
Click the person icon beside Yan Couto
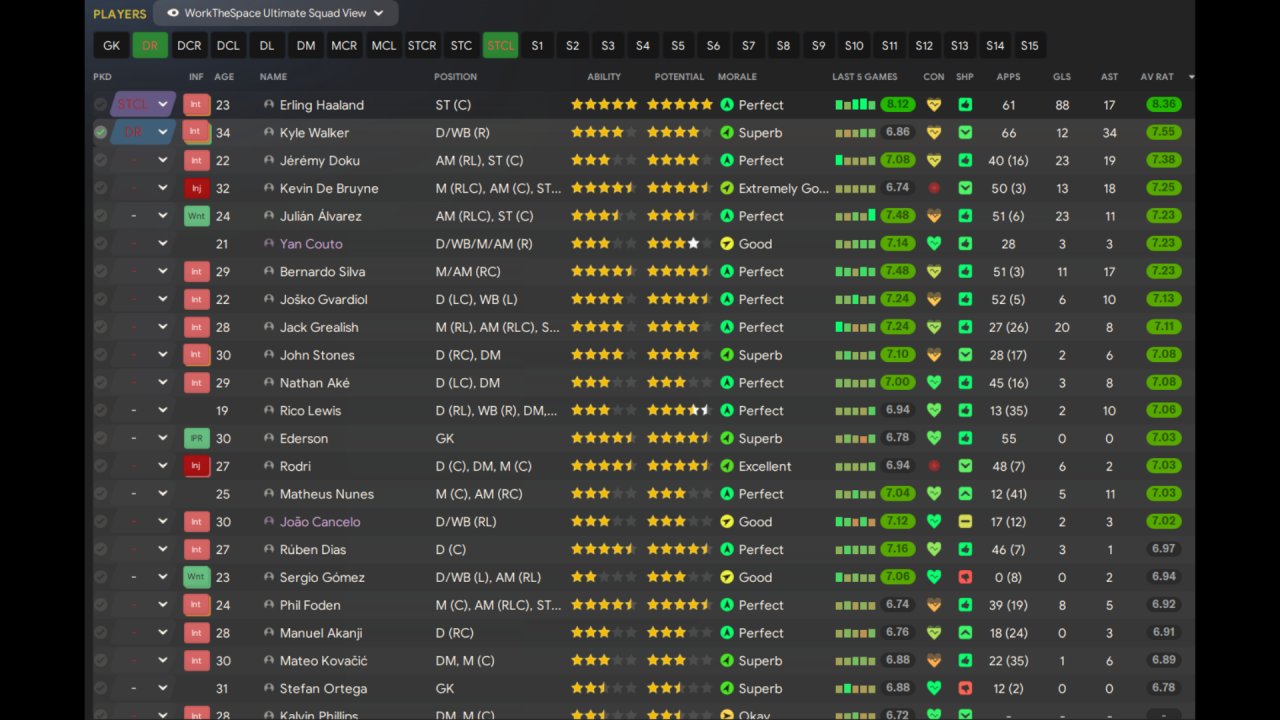pos(269,243)
